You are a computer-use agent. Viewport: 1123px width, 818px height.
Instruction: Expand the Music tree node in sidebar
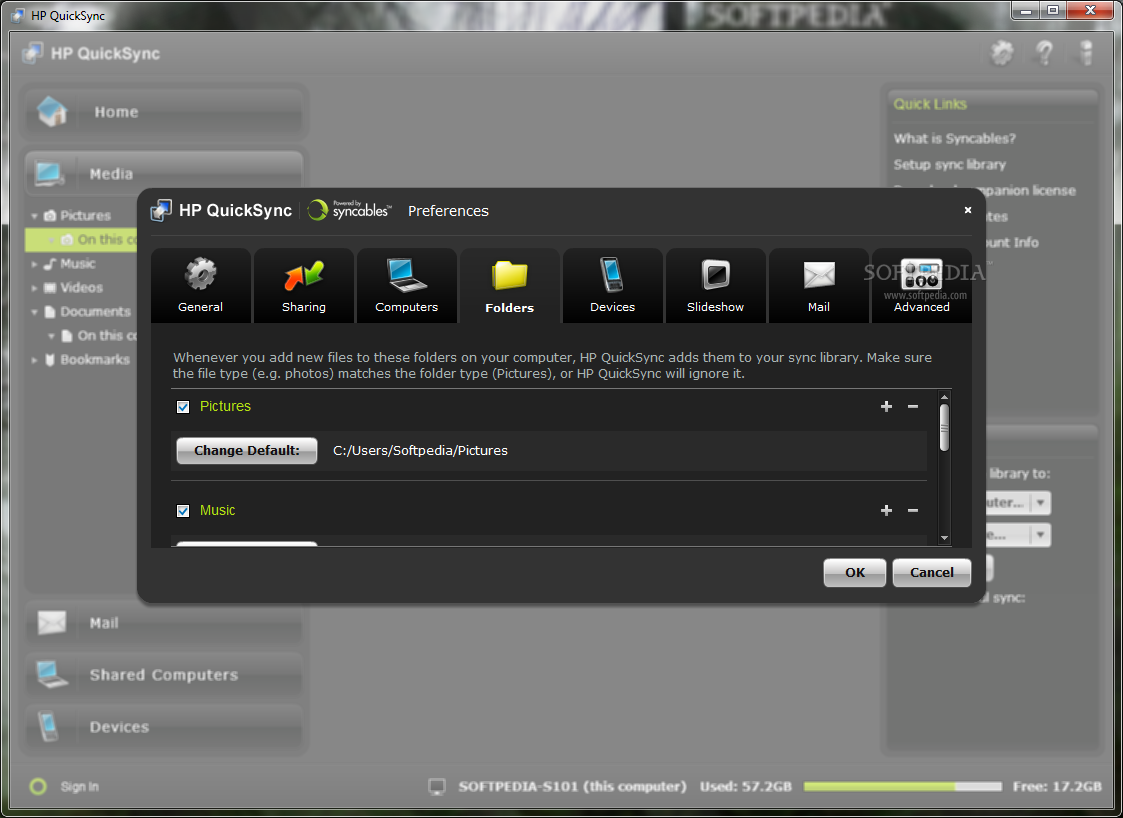click(34, 264)
